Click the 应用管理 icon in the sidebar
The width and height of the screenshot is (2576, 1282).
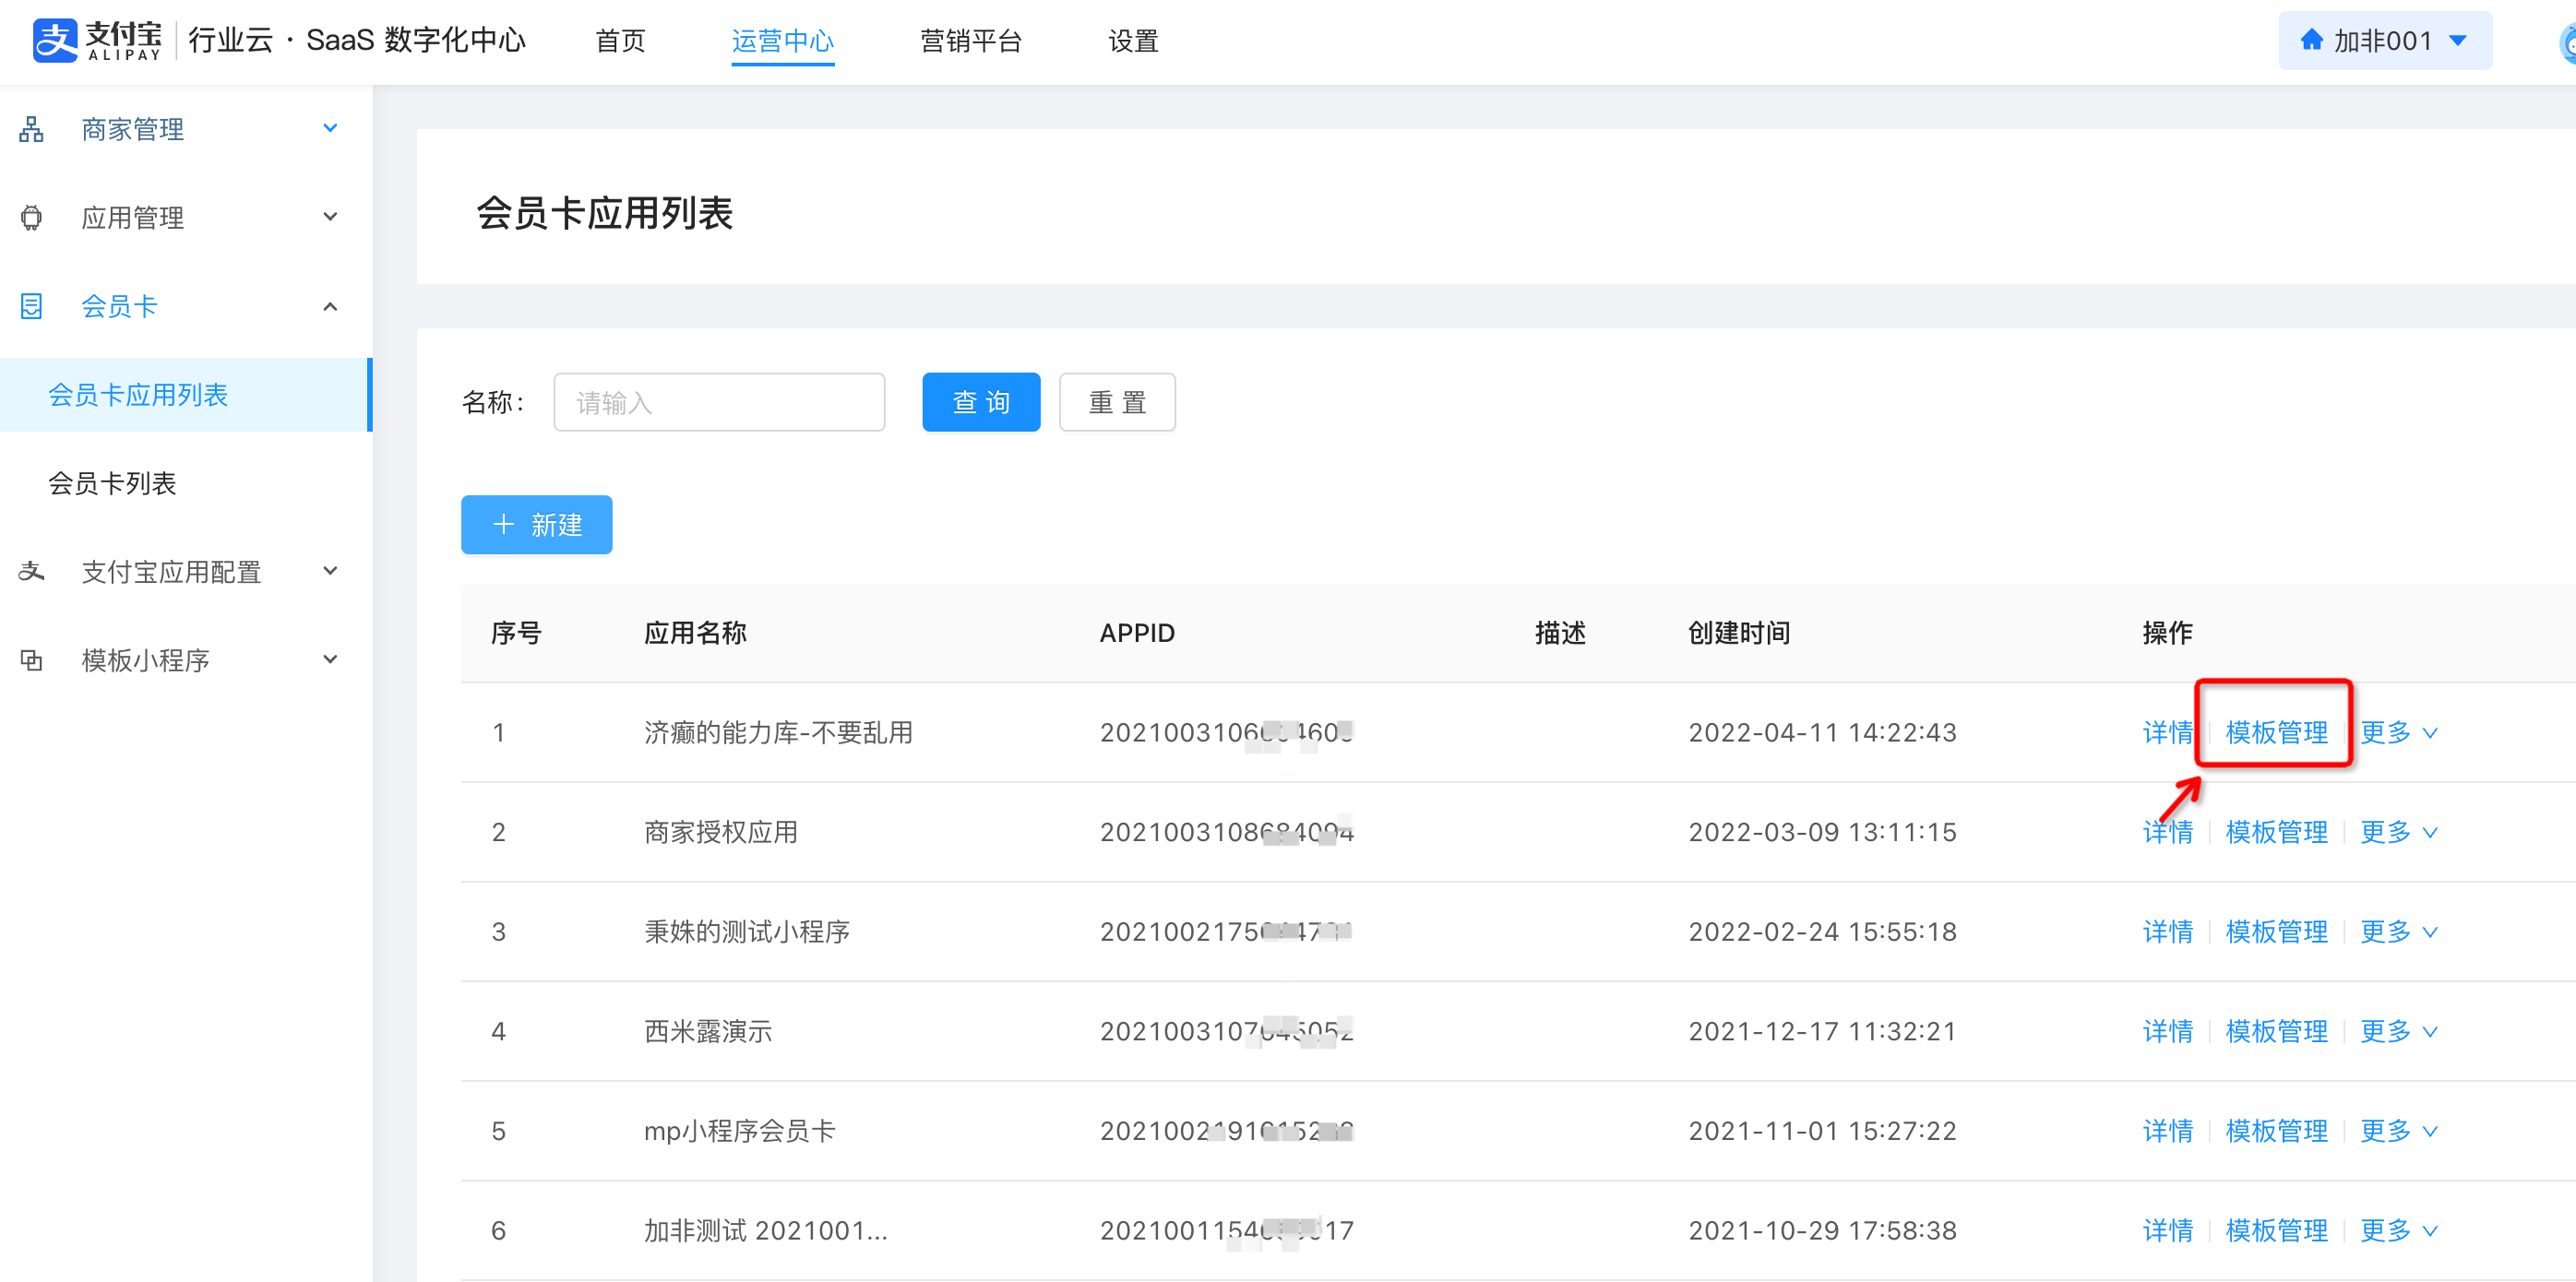(x=31, y=217)
